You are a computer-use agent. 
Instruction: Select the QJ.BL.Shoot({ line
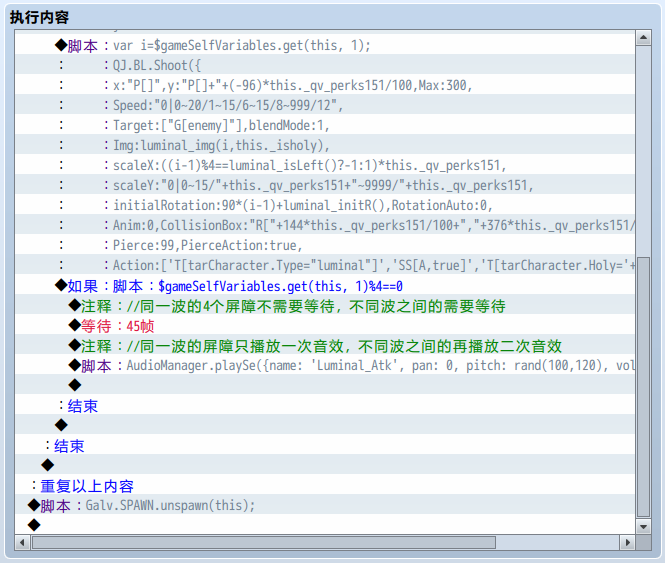(325, 65)
